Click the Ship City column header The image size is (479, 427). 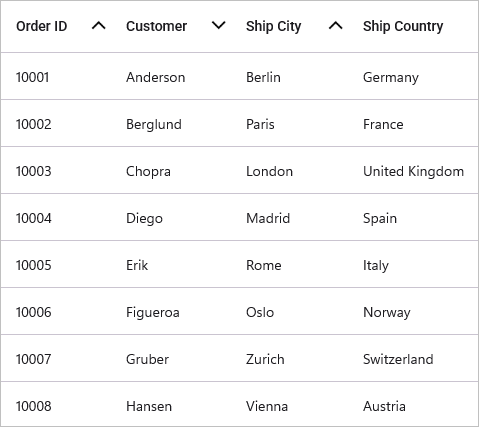point(273,26)
